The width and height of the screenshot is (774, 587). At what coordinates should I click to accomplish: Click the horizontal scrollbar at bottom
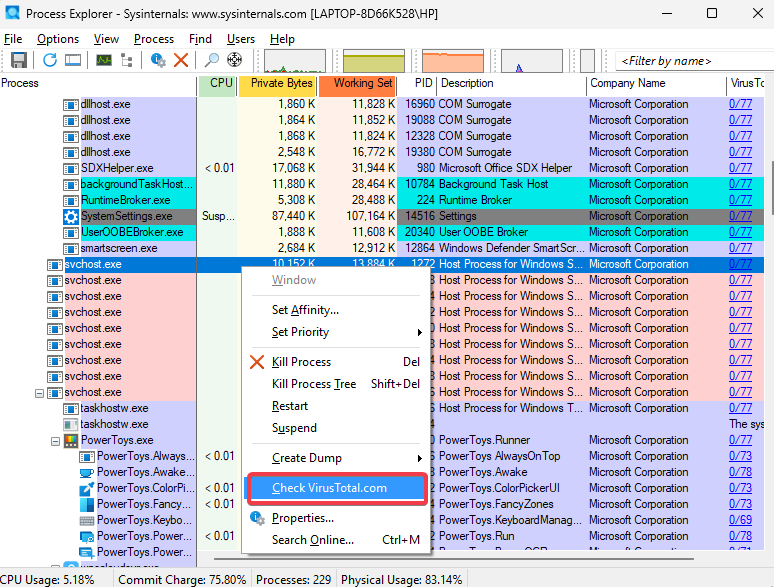(454, 559)
